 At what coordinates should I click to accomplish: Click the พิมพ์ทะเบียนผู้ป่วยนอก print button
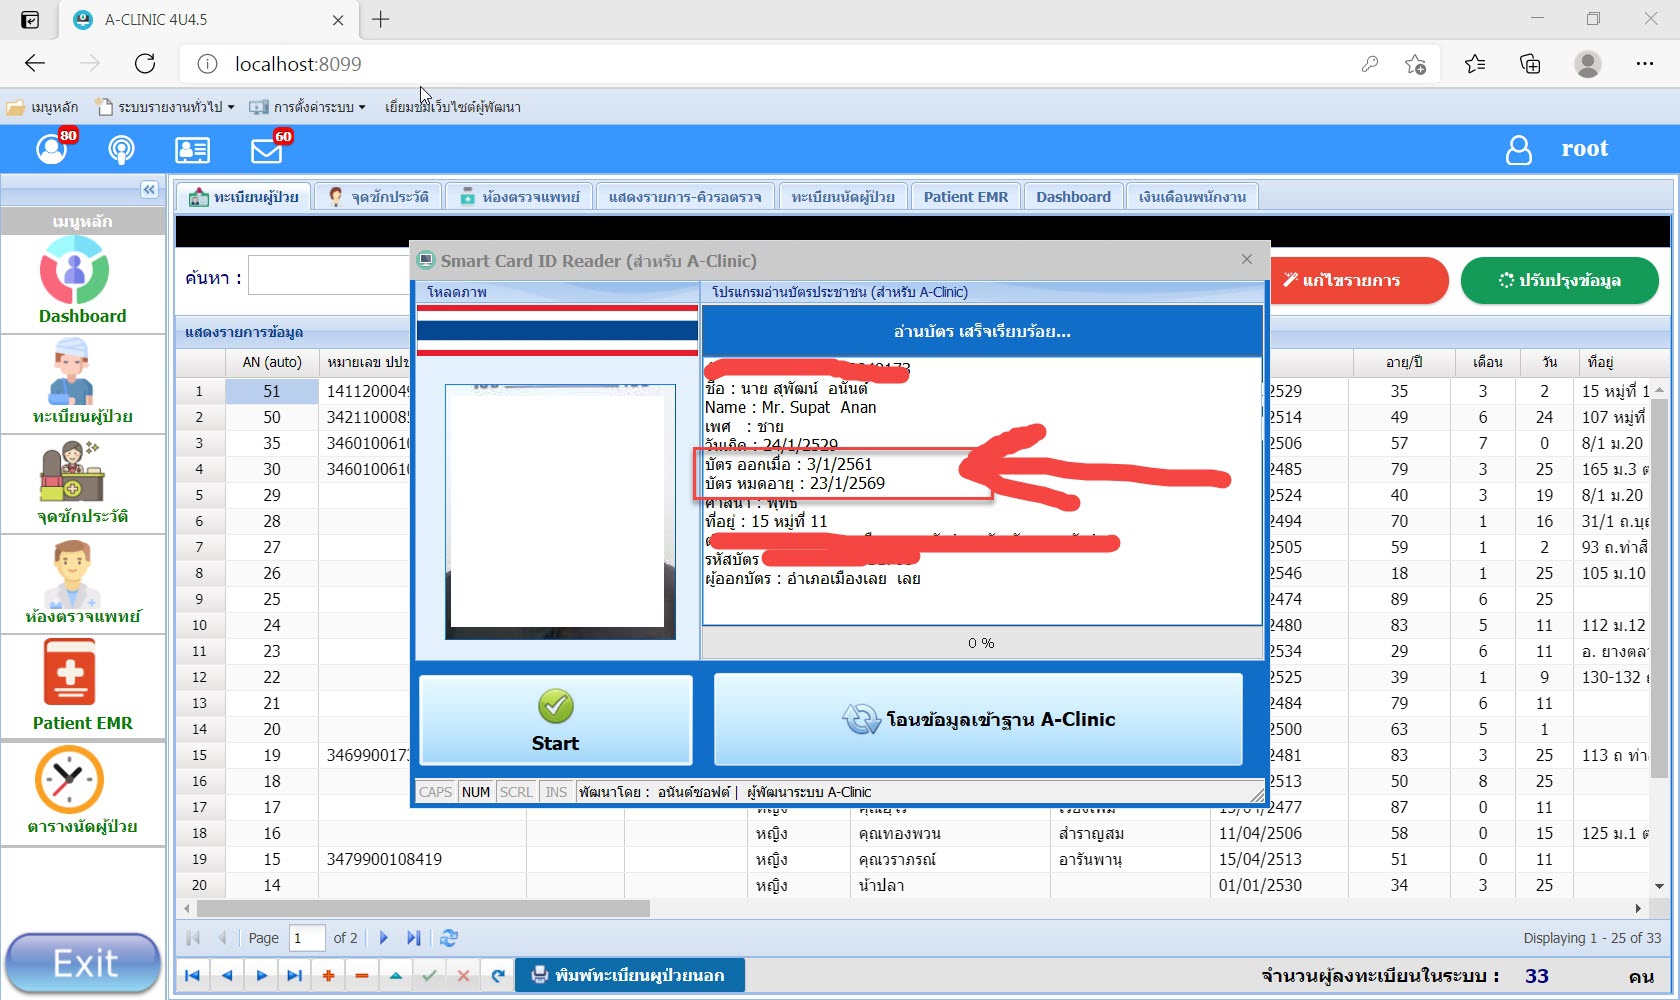pos(630,975)
